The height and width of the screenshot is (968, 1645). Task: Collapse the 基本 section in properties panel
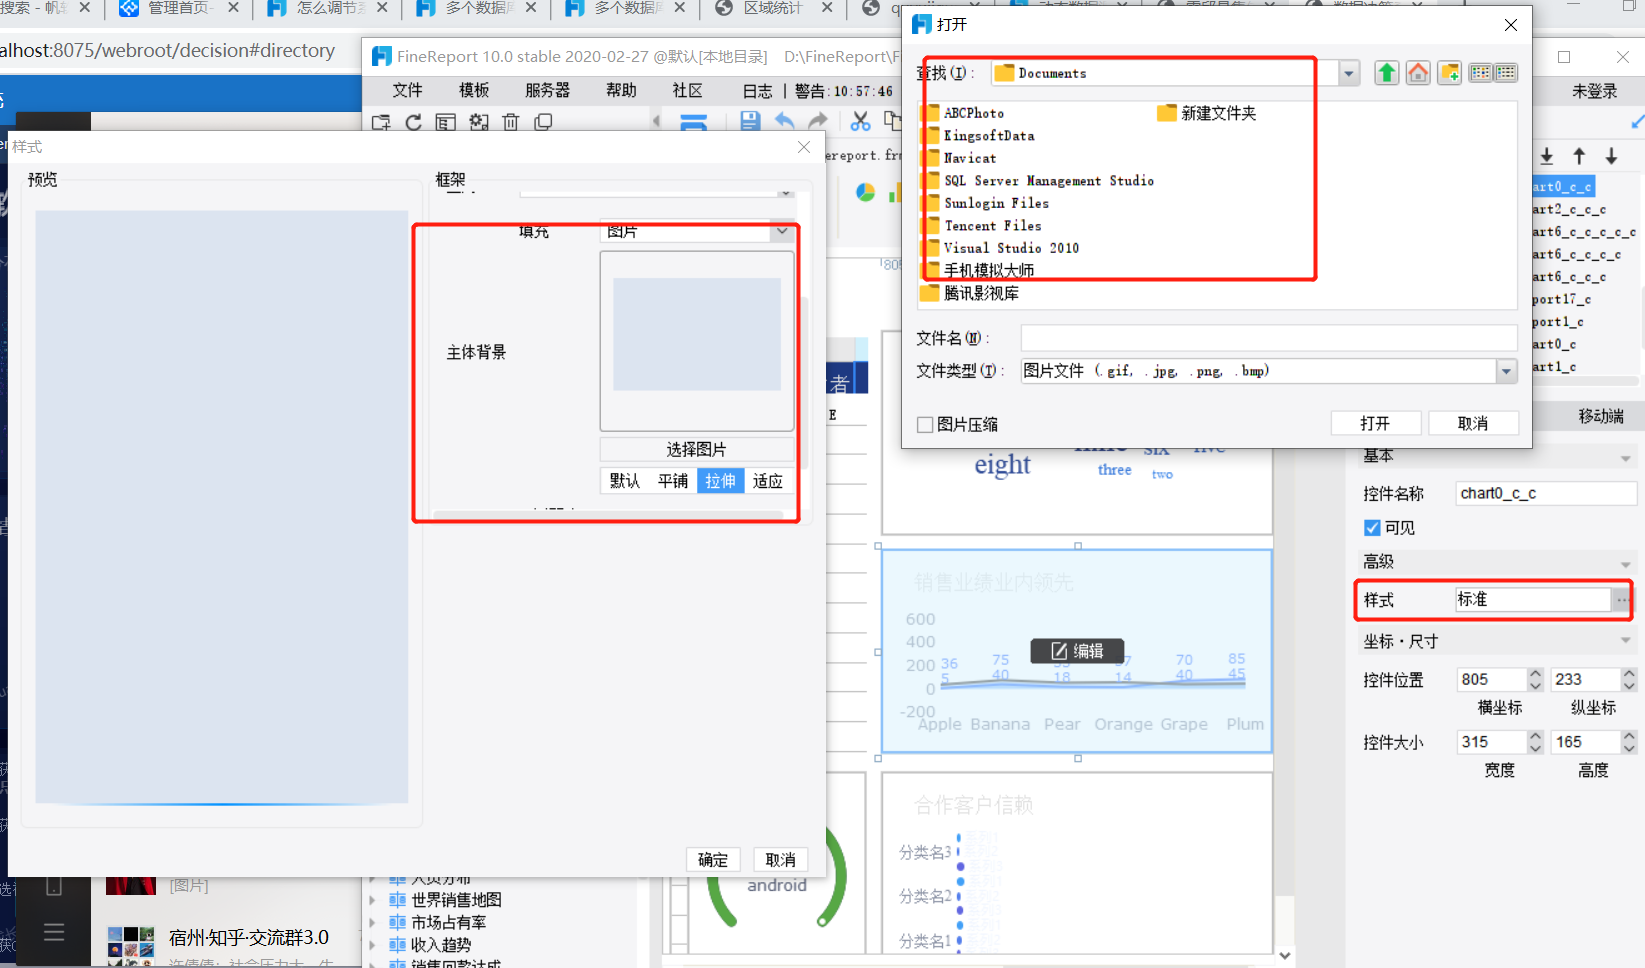click(x=1625, y=458)
